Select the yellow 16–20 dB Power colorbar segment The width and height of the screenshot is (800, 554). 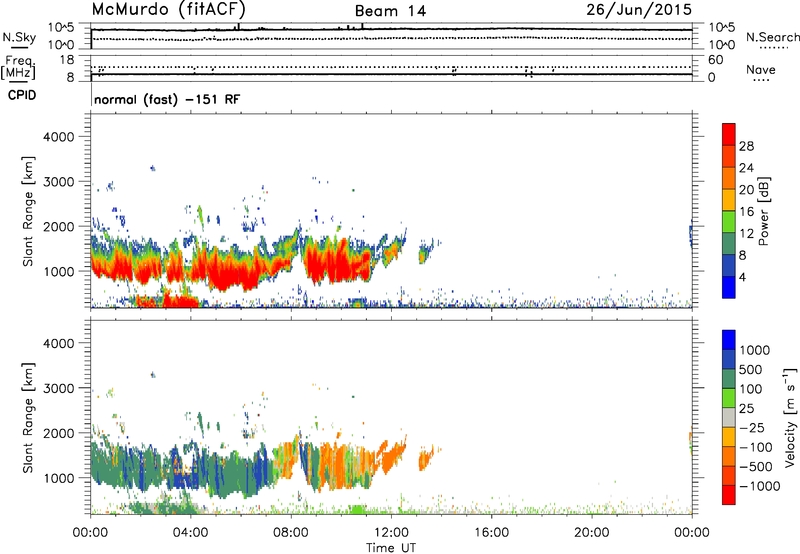coord(729,200)
